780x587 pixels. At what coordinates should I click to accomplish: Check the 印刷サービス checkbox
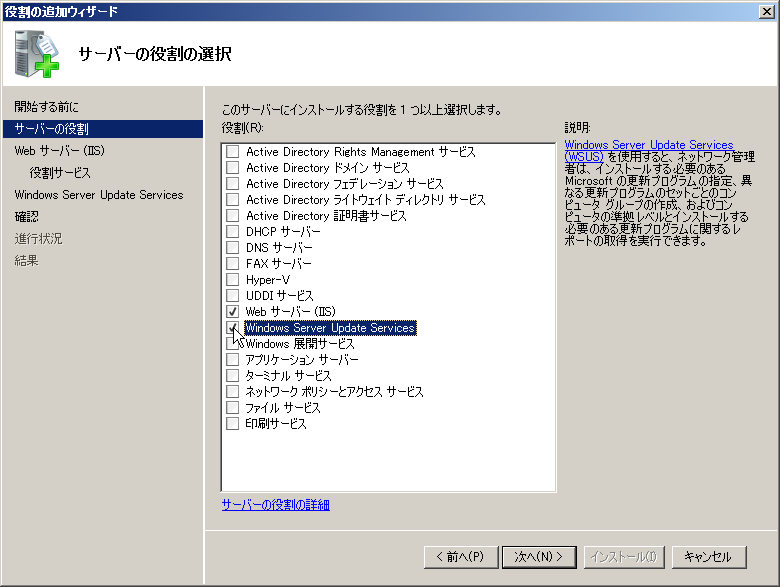click(232, 423)
